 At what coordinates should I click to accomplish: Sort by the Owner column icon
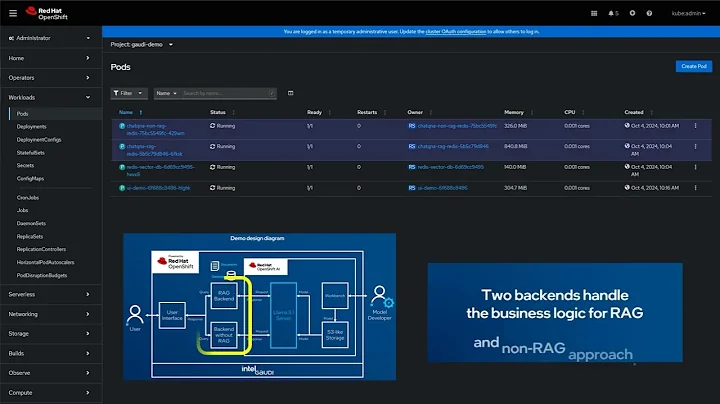431,112
